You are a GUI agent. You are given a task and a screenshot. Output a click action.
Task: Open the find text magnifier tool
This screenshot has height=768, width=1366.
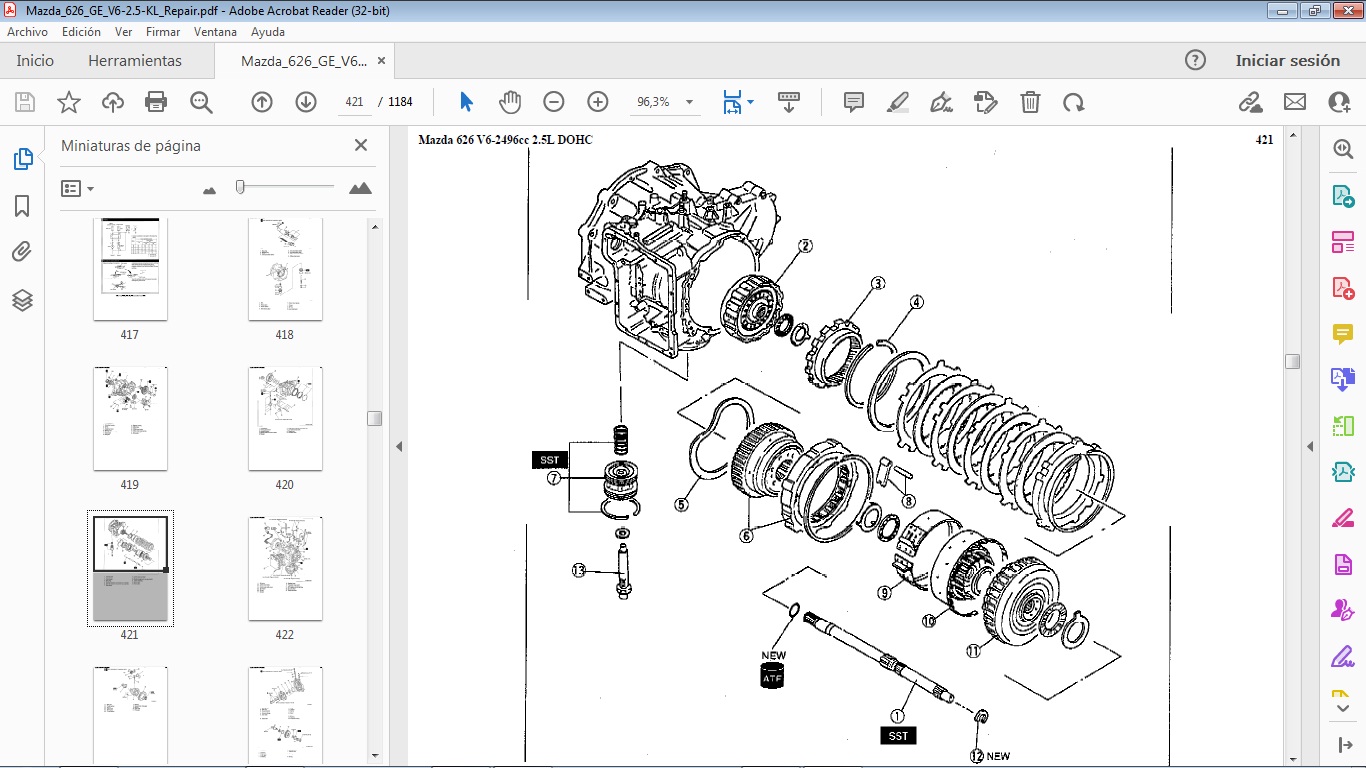pyautogui.click(x=201, y=102)
